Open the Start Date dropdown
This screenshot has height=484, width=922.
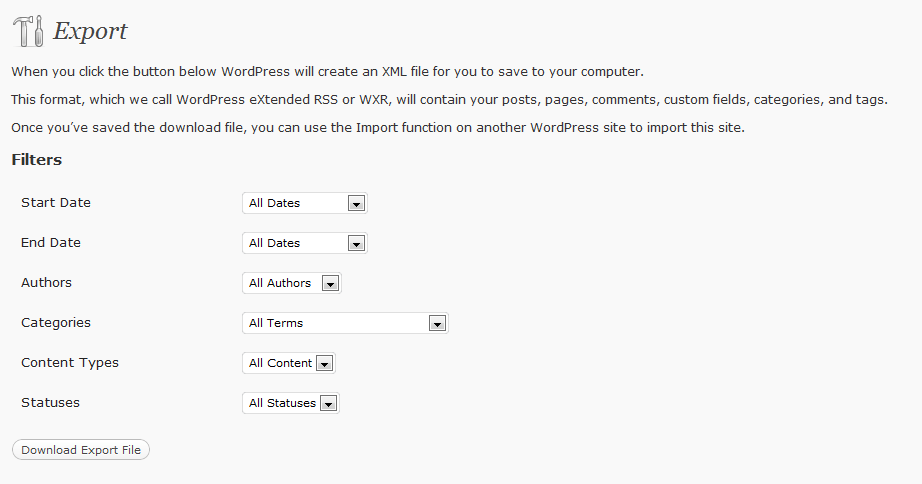[x=305, y=203]
